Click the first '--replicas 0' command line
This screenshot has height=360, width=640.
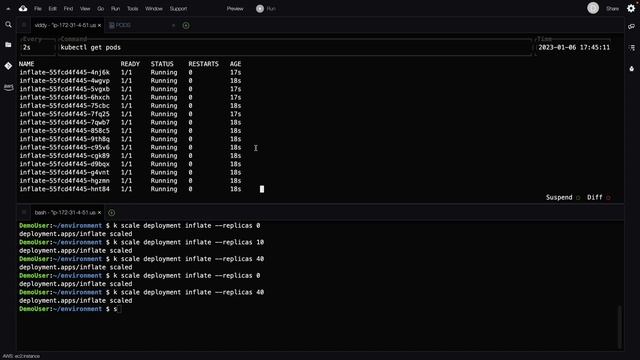point(140,226)
